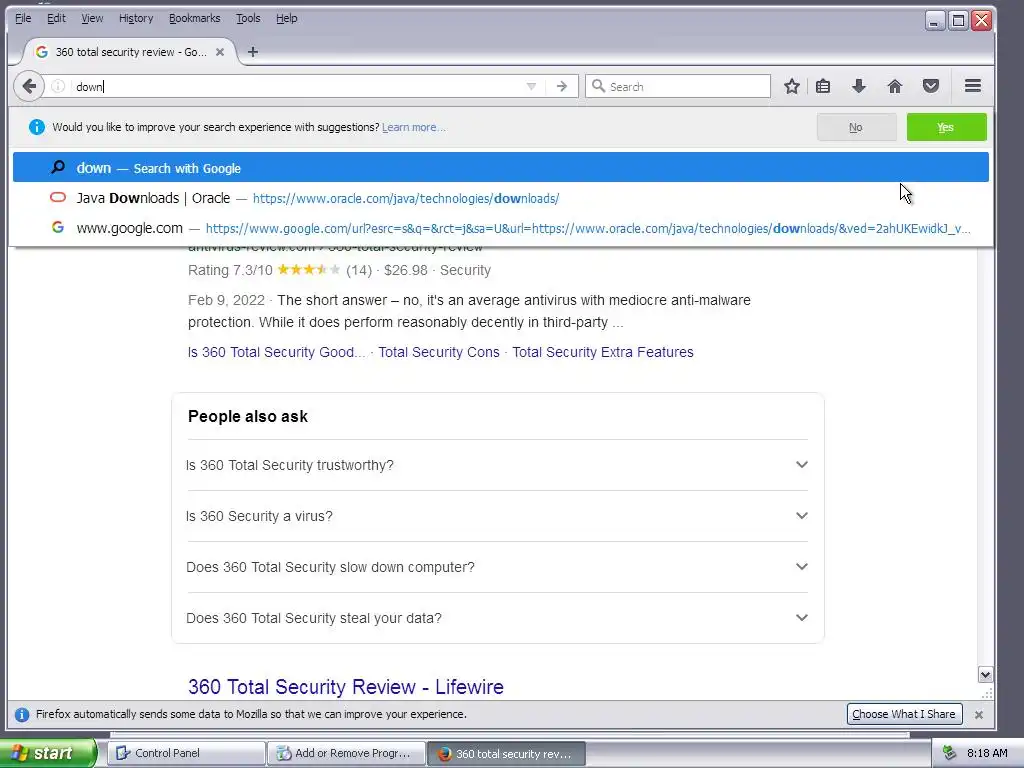Click Choose What I Share button

pos(904,714)
